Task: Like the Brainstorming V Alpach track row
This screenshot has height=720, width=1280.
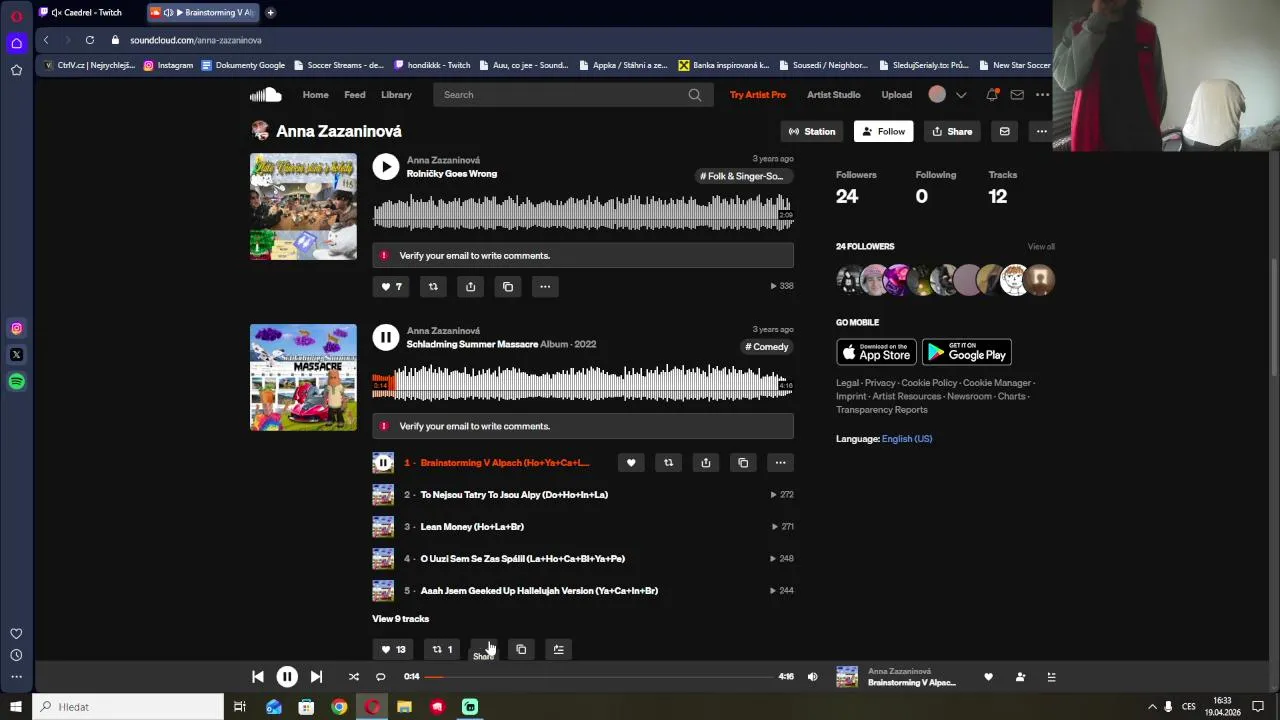Action: point(631,463)
